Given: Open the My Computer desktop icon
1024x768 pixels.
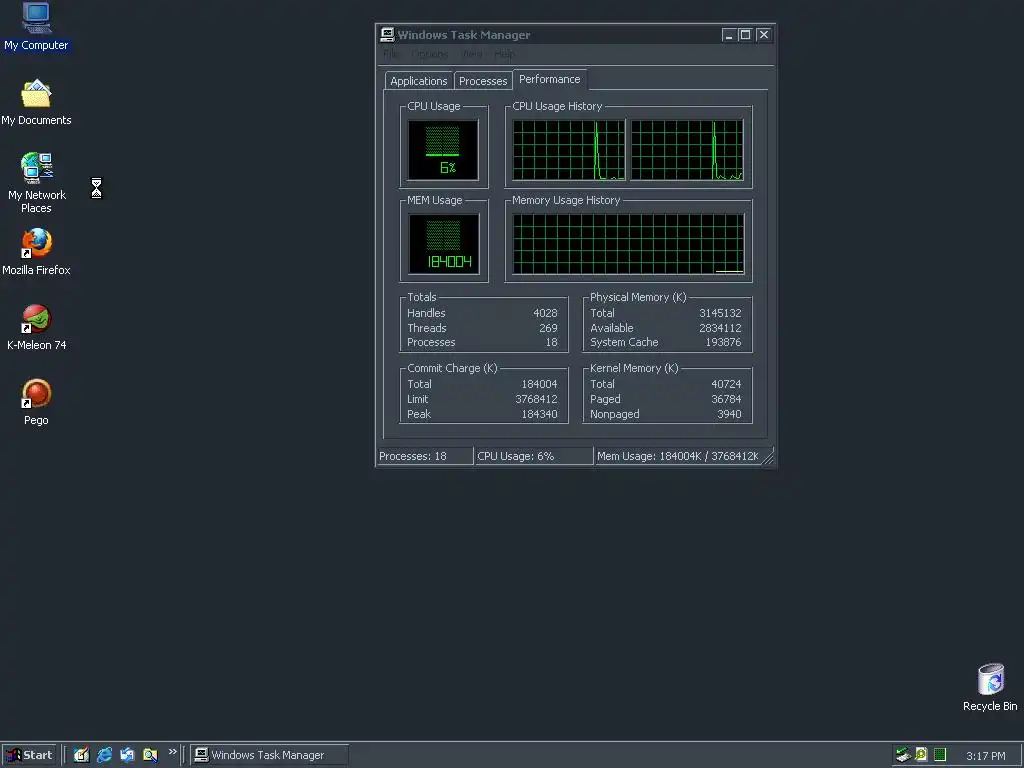Looking at the screenshot, I should pyautogui.click(x=36, y=26).
